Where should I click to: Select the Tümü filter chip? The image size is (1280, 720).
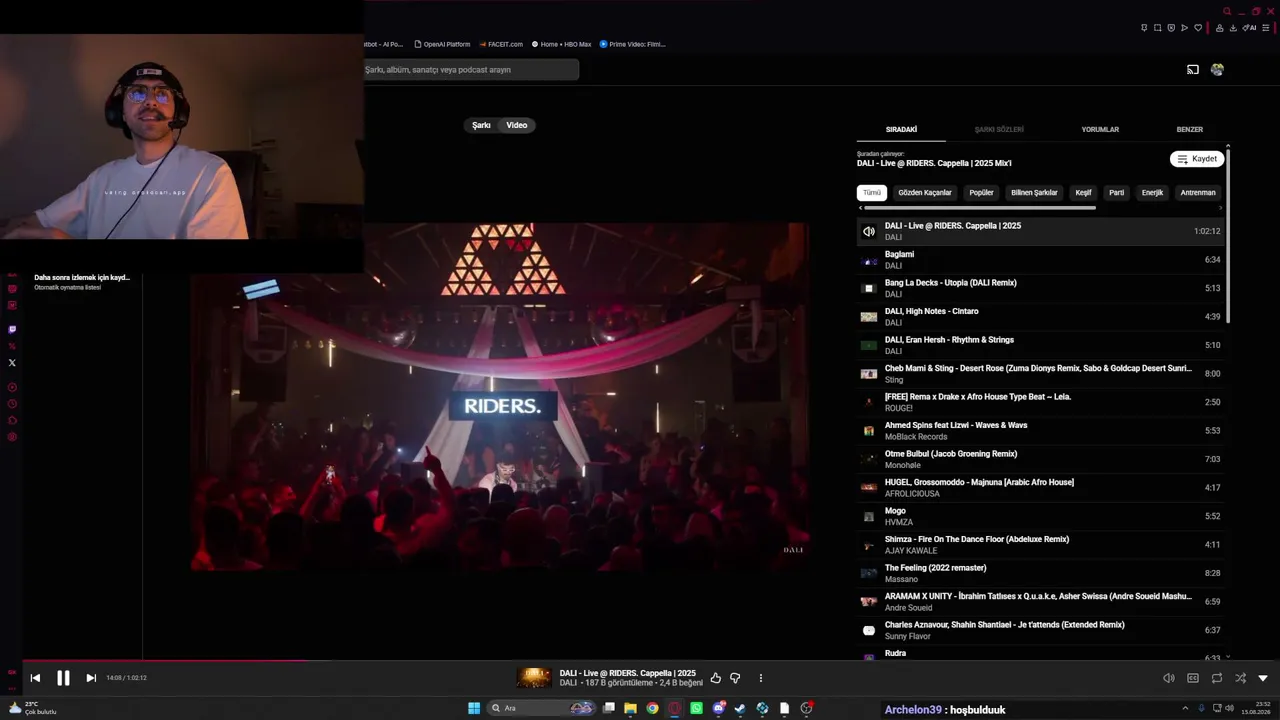[x=872, y=193]
